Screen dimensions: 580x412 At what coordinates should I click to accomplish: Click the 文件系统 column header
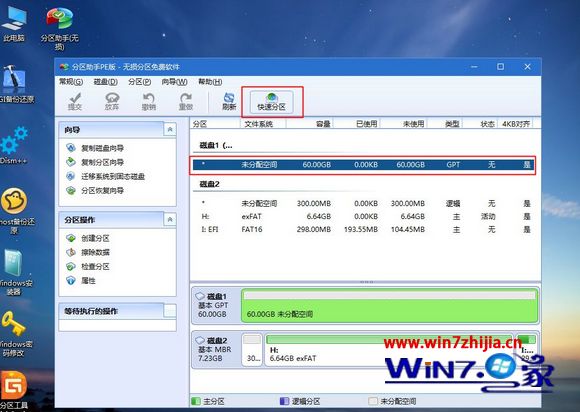[263, 124]
